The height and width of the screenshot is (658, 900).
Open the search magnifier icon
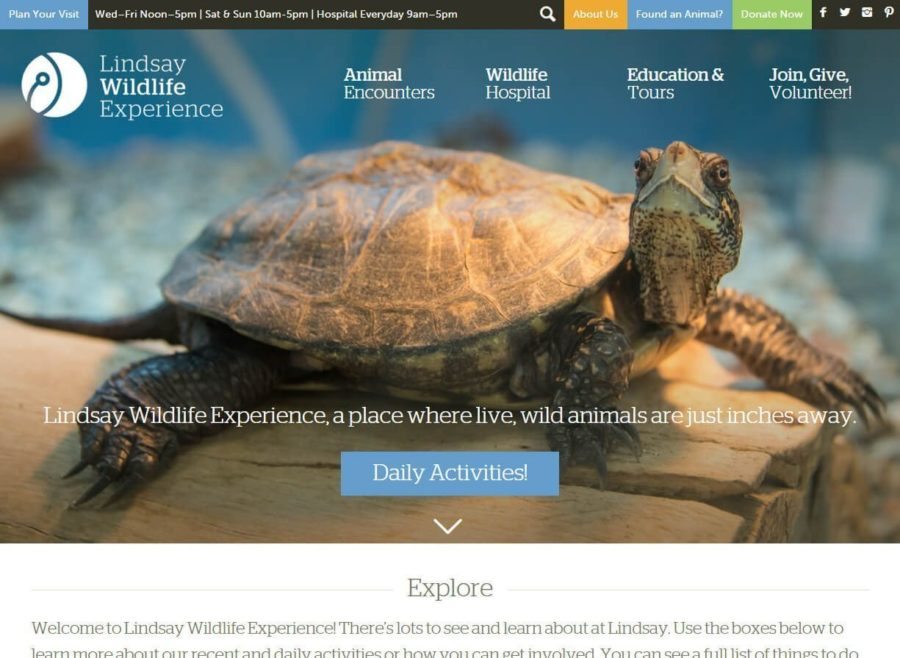click(x=548, y=14)
